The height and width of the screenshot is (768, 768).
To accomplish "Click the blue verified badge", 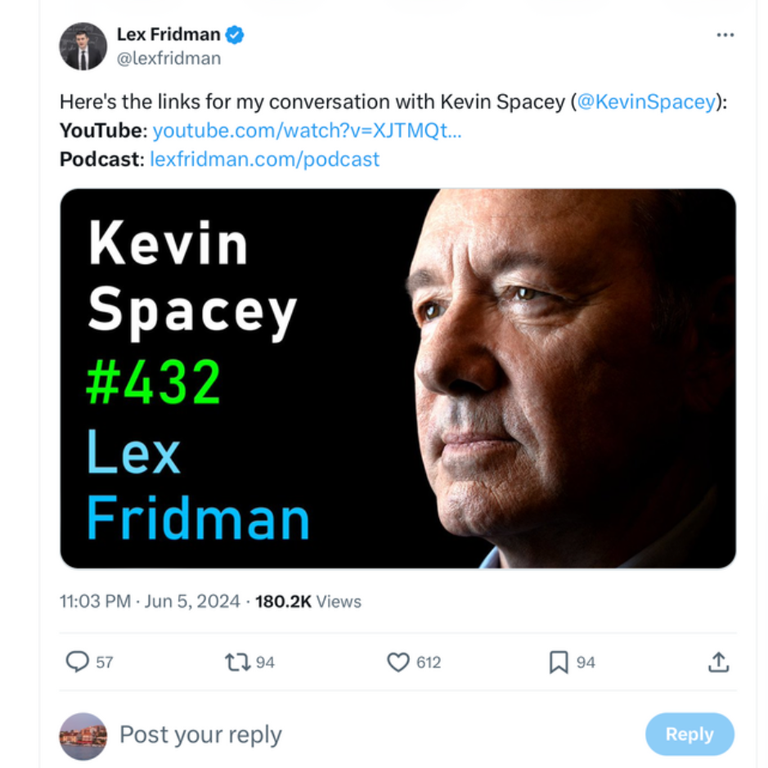I will pos(235,35).
